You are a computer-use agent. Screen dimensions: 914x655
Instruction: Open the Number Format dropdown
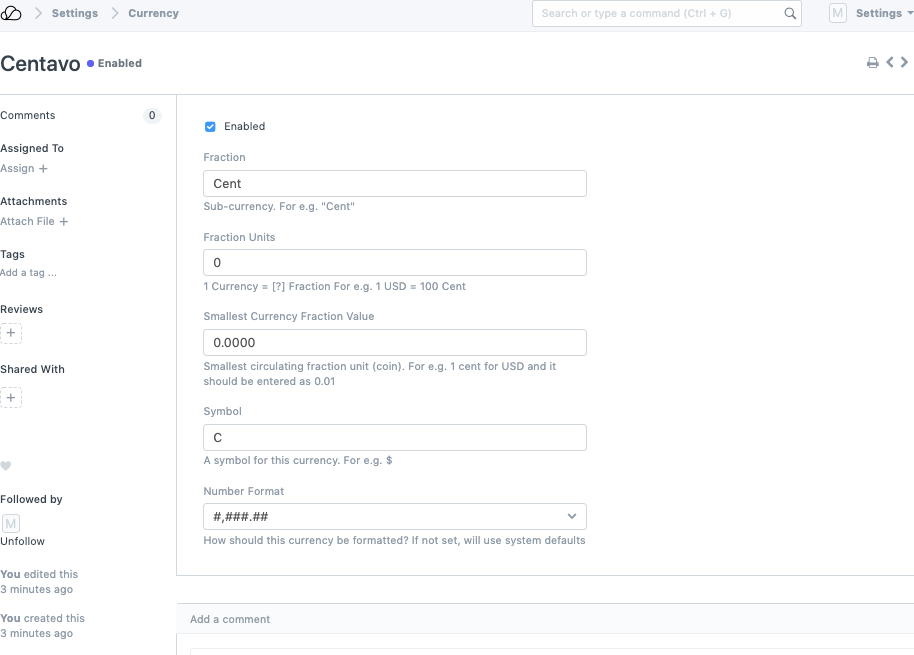click(394, 517)
